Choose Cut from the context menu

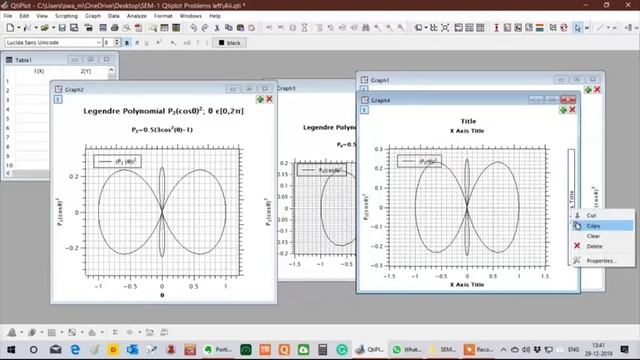tap(602, 215)
